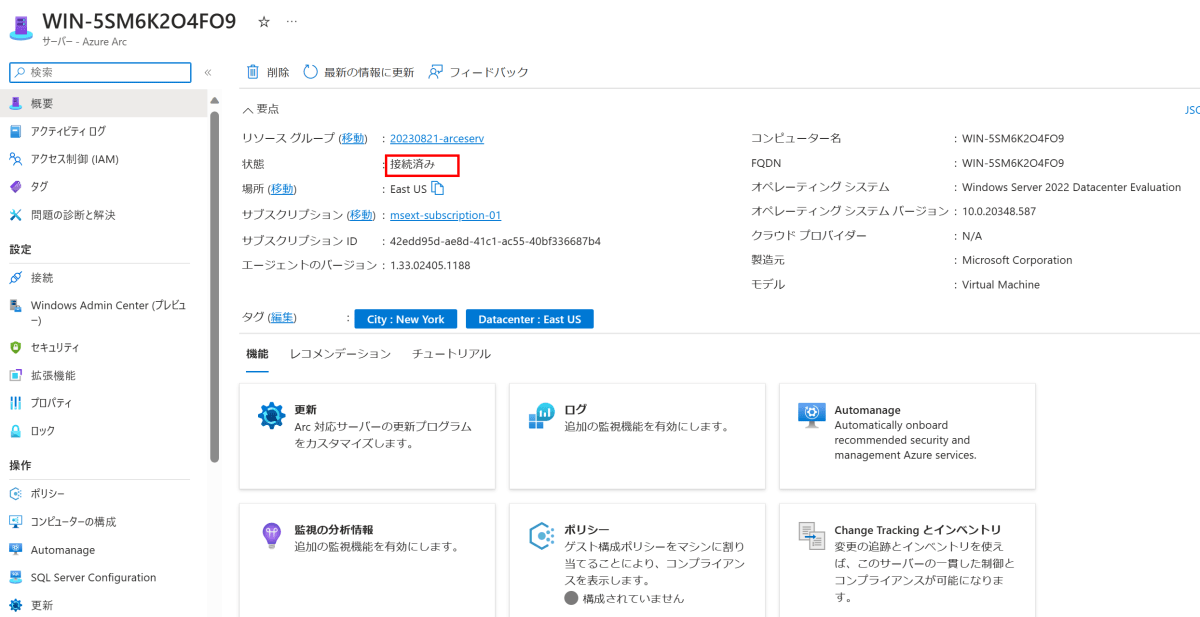Open the 20230821-arceserv resource group link
Image resolution: width=1200 pixels, height=617 pixels.
point(436,138)
